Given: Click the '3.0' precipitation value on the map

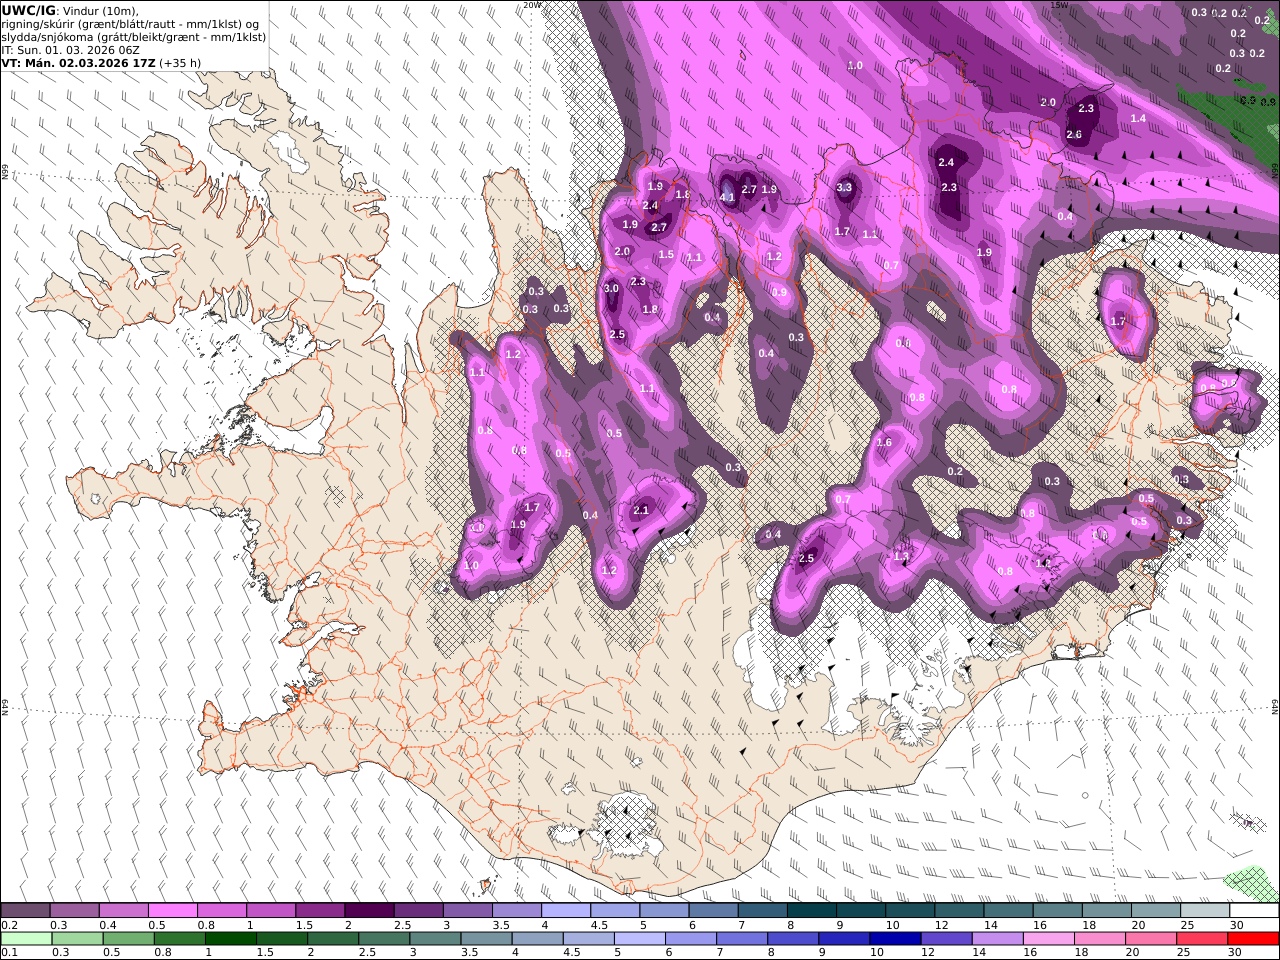Looking at the screenshot, I should click(612, 288).
